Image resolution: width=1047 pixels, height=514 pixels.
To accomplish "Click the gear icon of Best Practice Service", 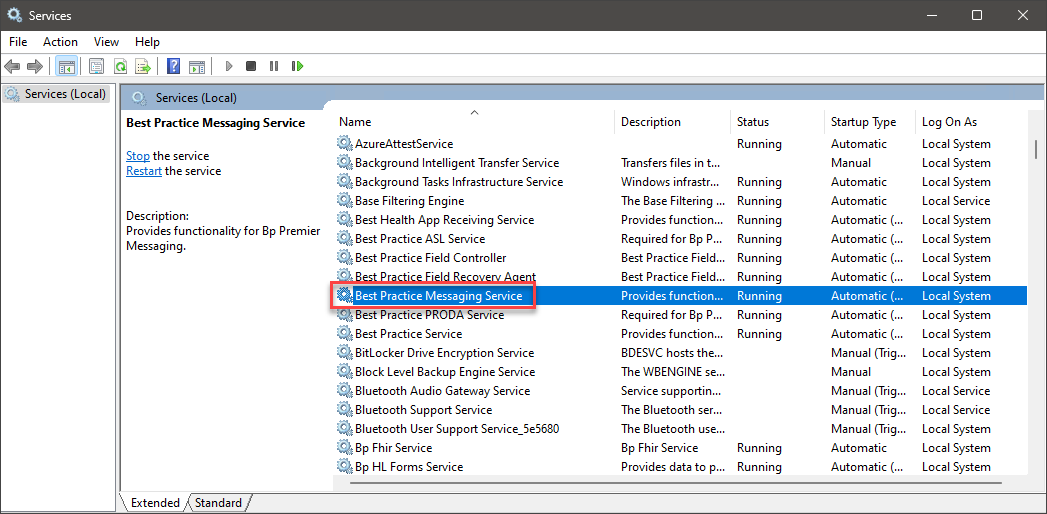I will pyautogui.click(x=344, y=334).
